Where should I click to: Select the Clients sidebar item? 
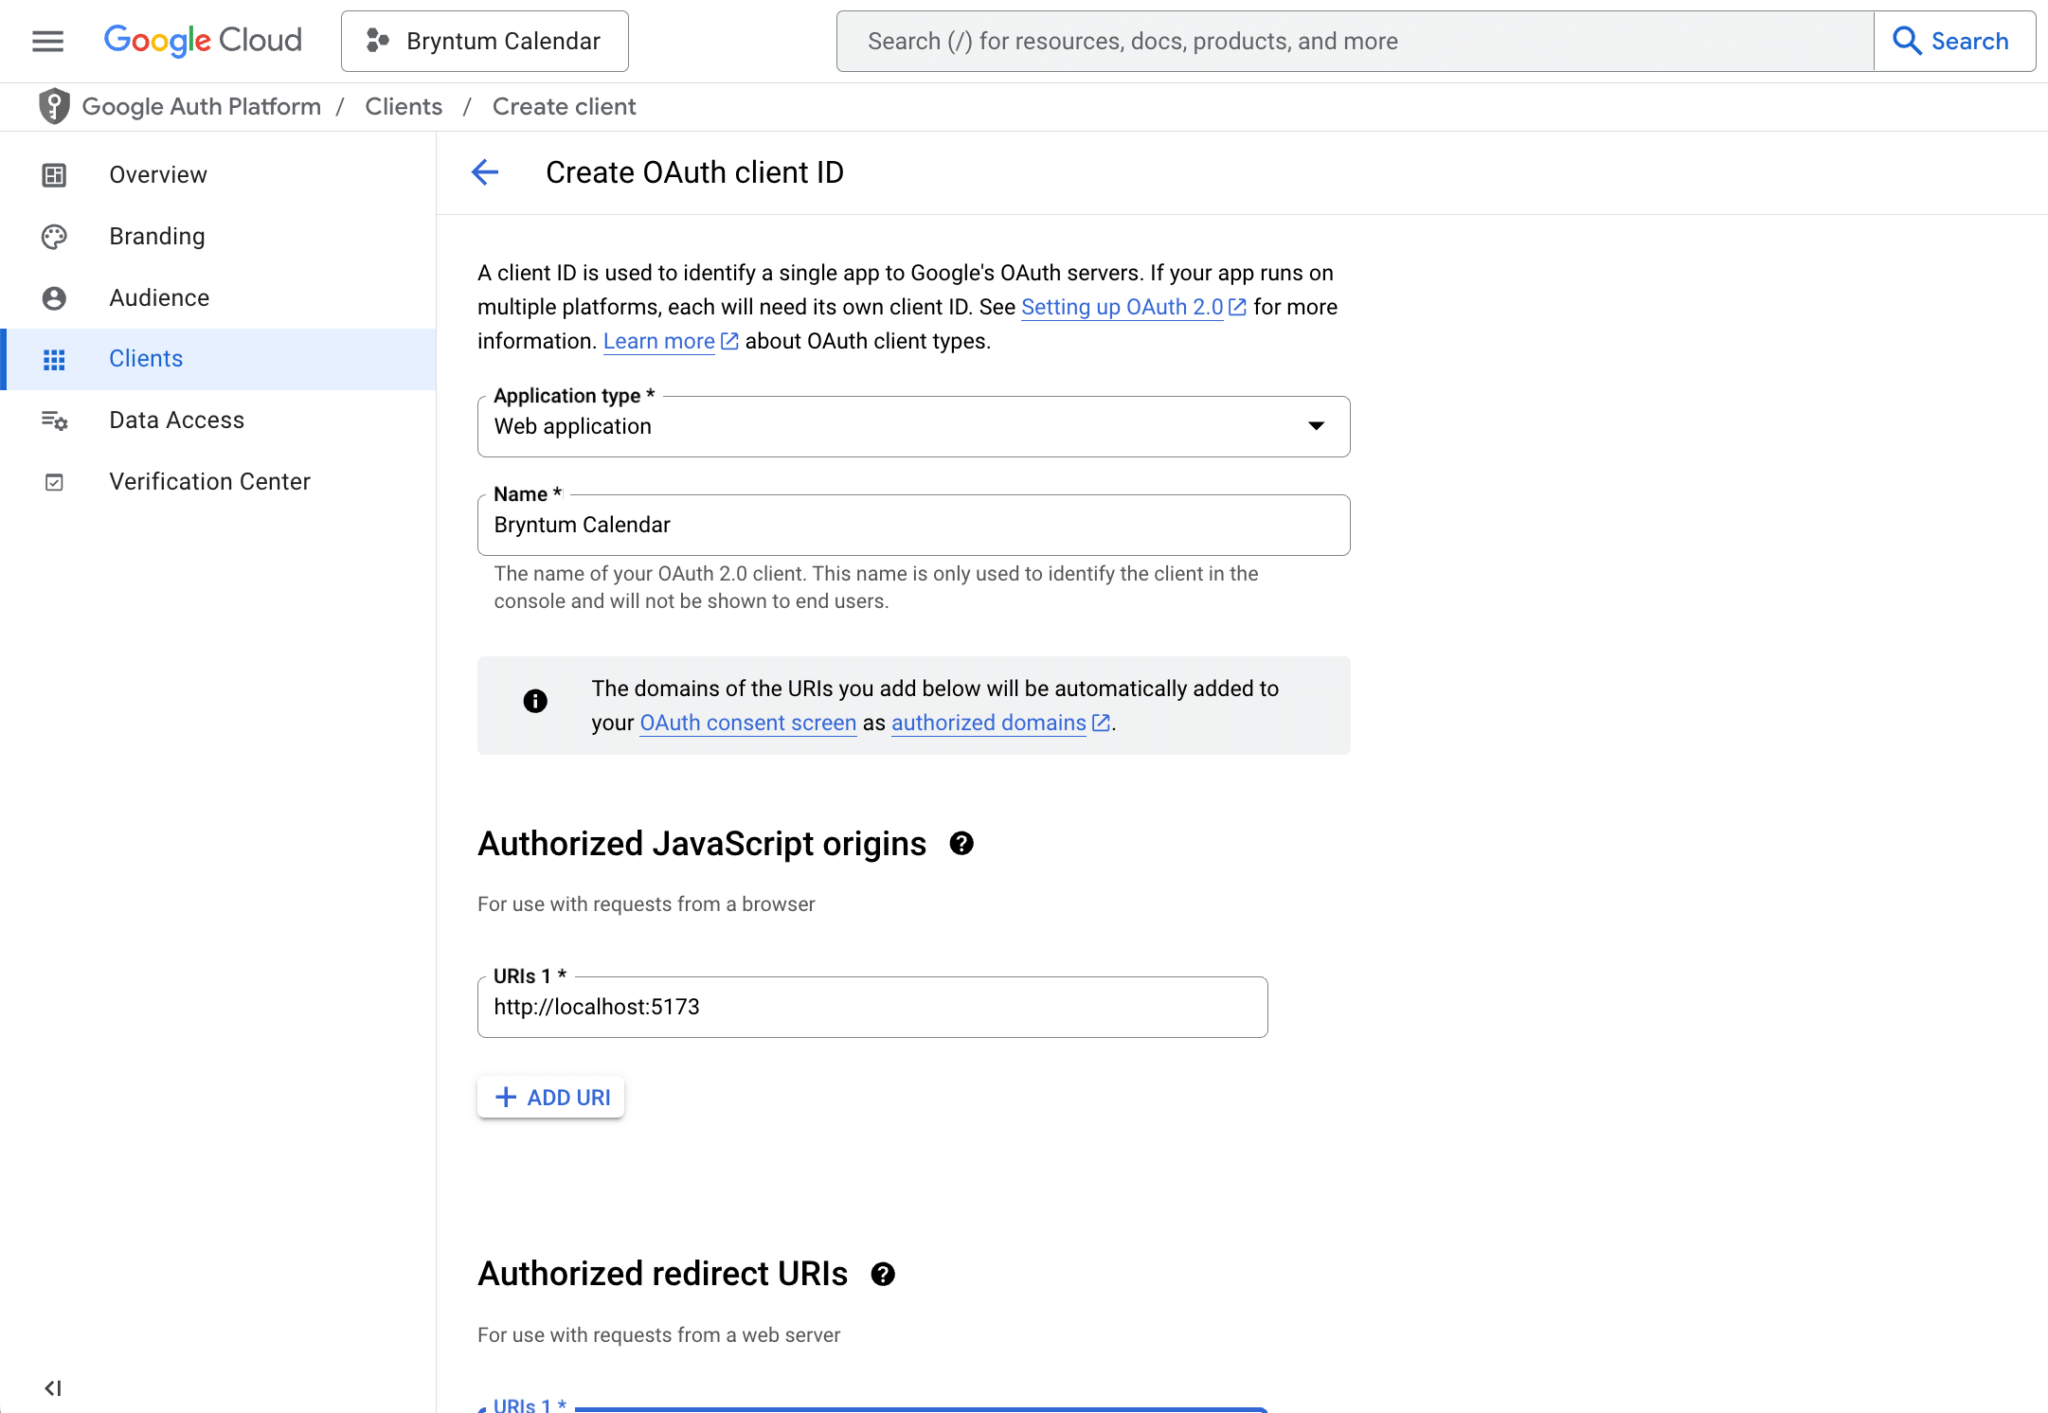(x=218, y=359)
